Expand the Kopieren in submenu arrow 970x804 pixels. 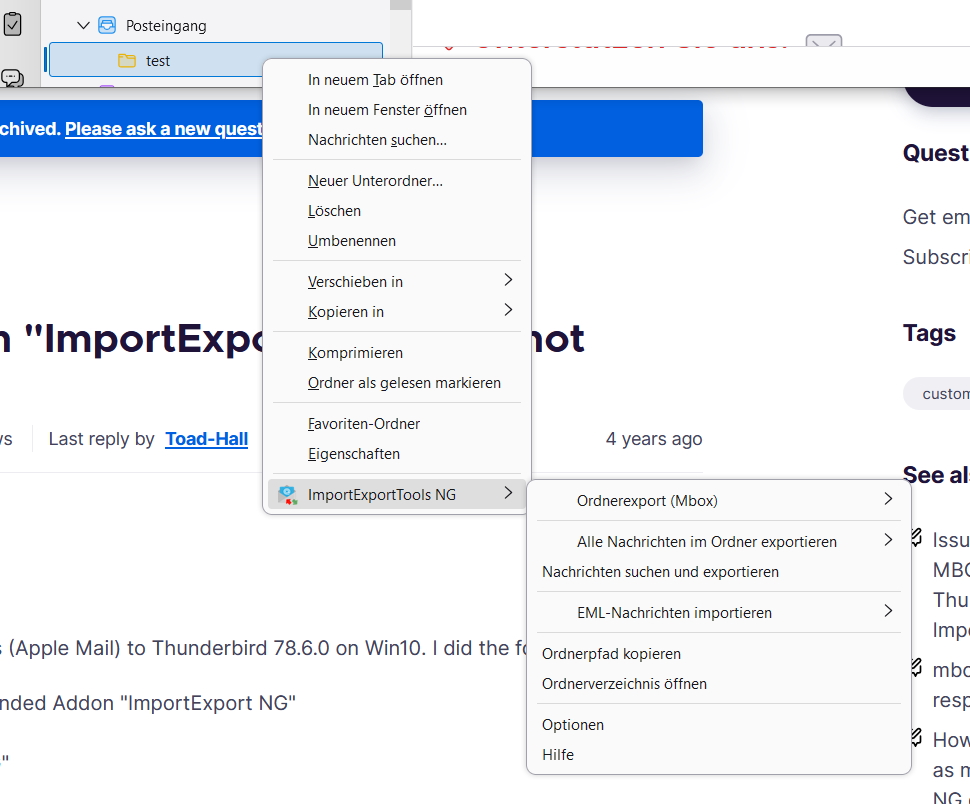click(x=508, y=310)
